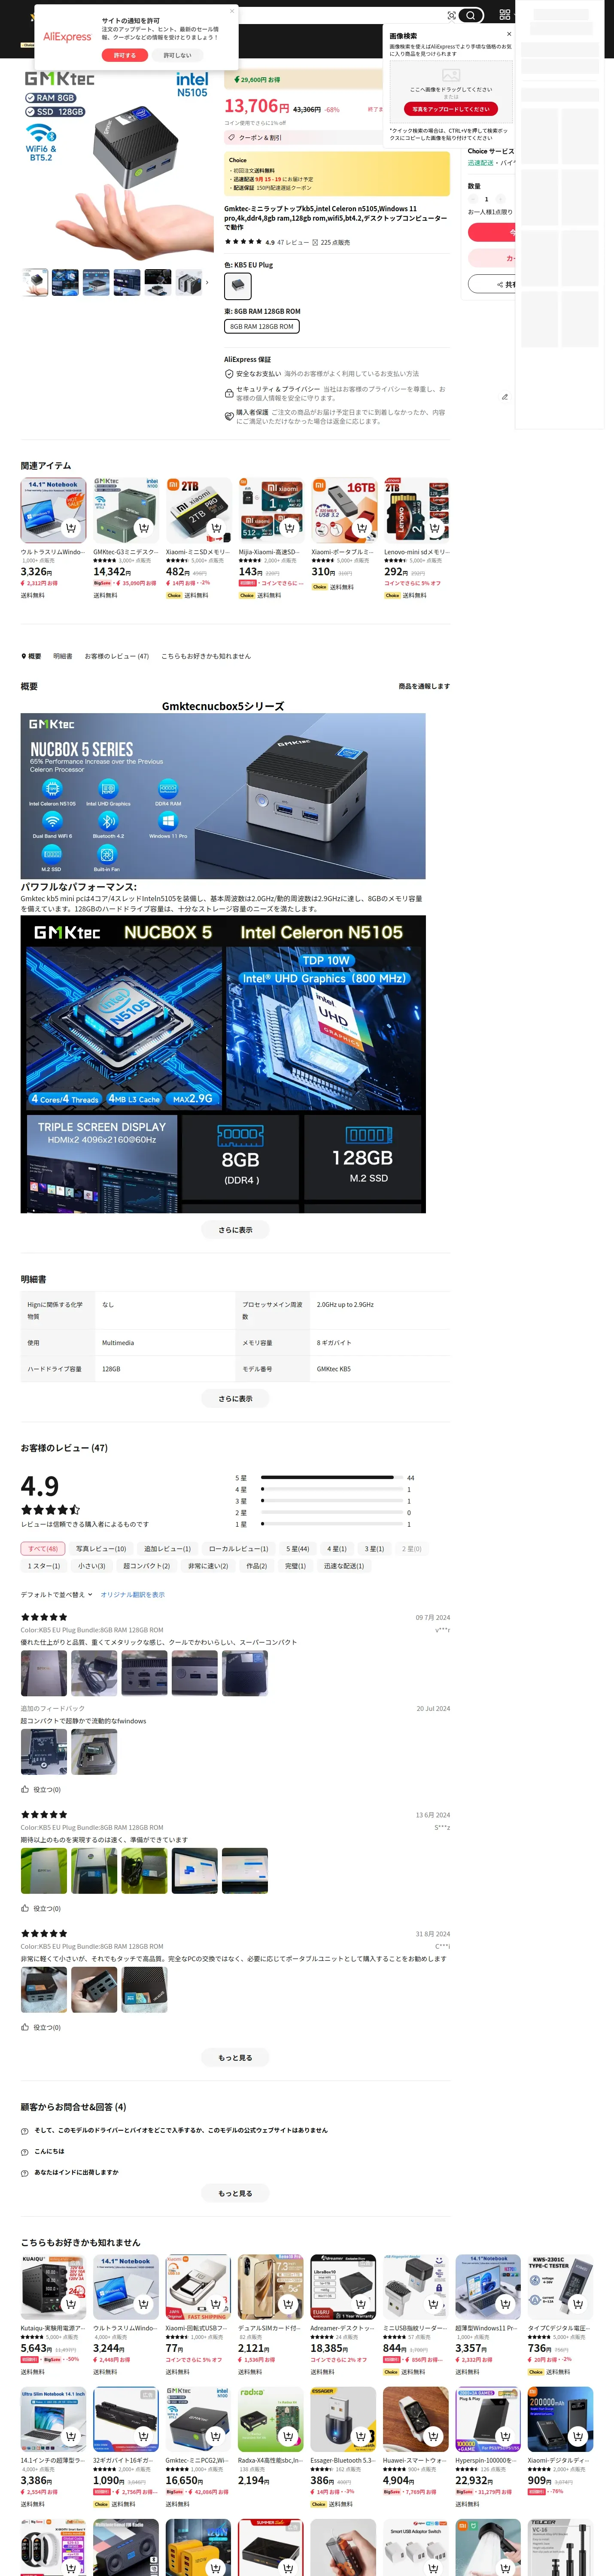Click 商品を通報します report item link
The height and width of the screenshot is (2576, 614).
[x=424, y=686]
